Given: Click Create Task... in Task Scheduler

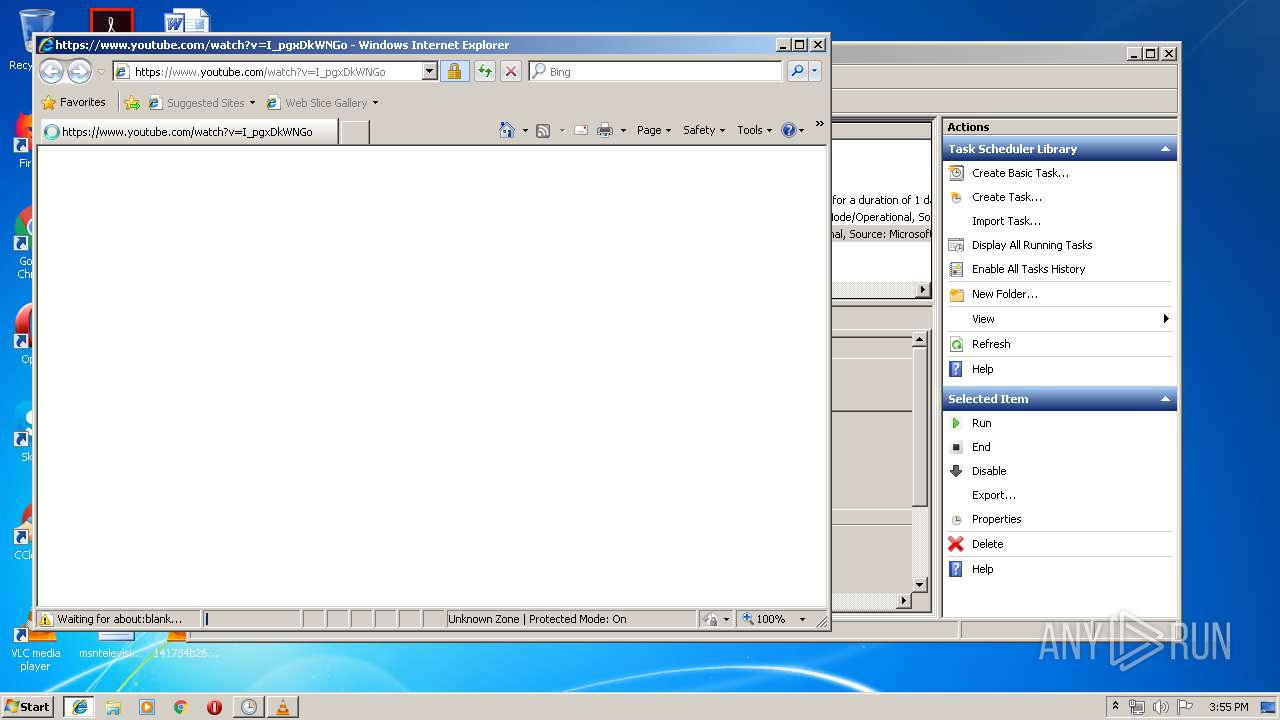Looking at the screenshot, I should [x=1007, y=197].
